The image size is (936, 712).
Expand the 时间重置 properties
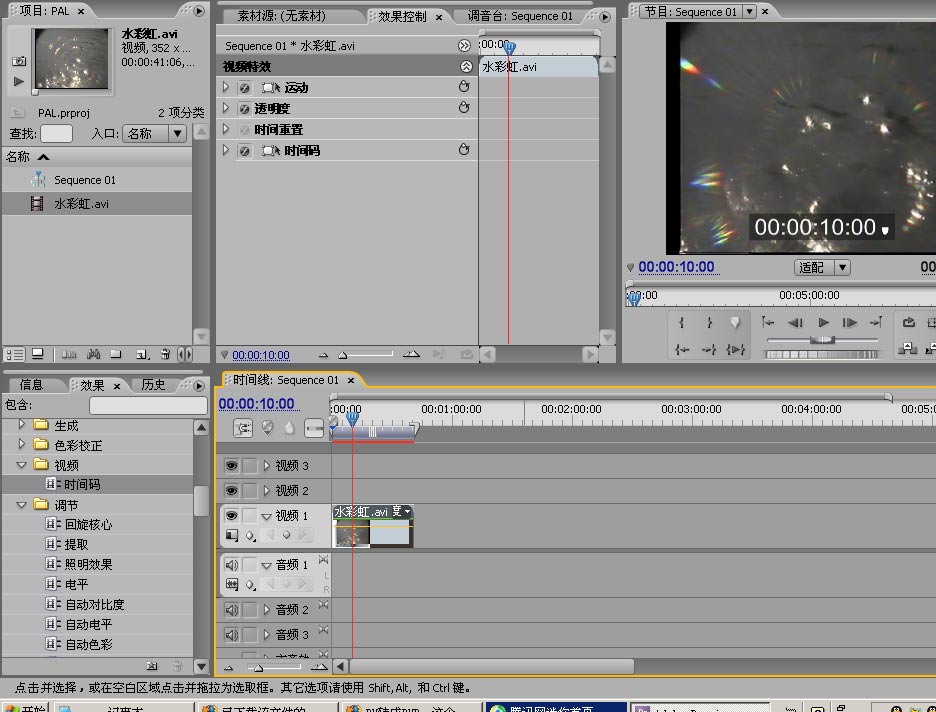(226, 129)
